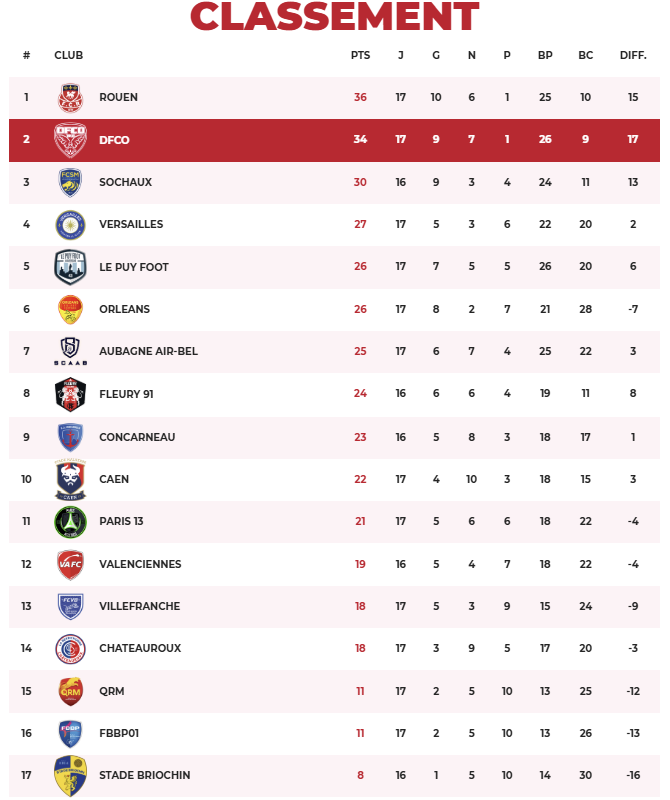The image size is (670, 800).
Task: Click the Paris 13 green logo
Action: point(71,521)
